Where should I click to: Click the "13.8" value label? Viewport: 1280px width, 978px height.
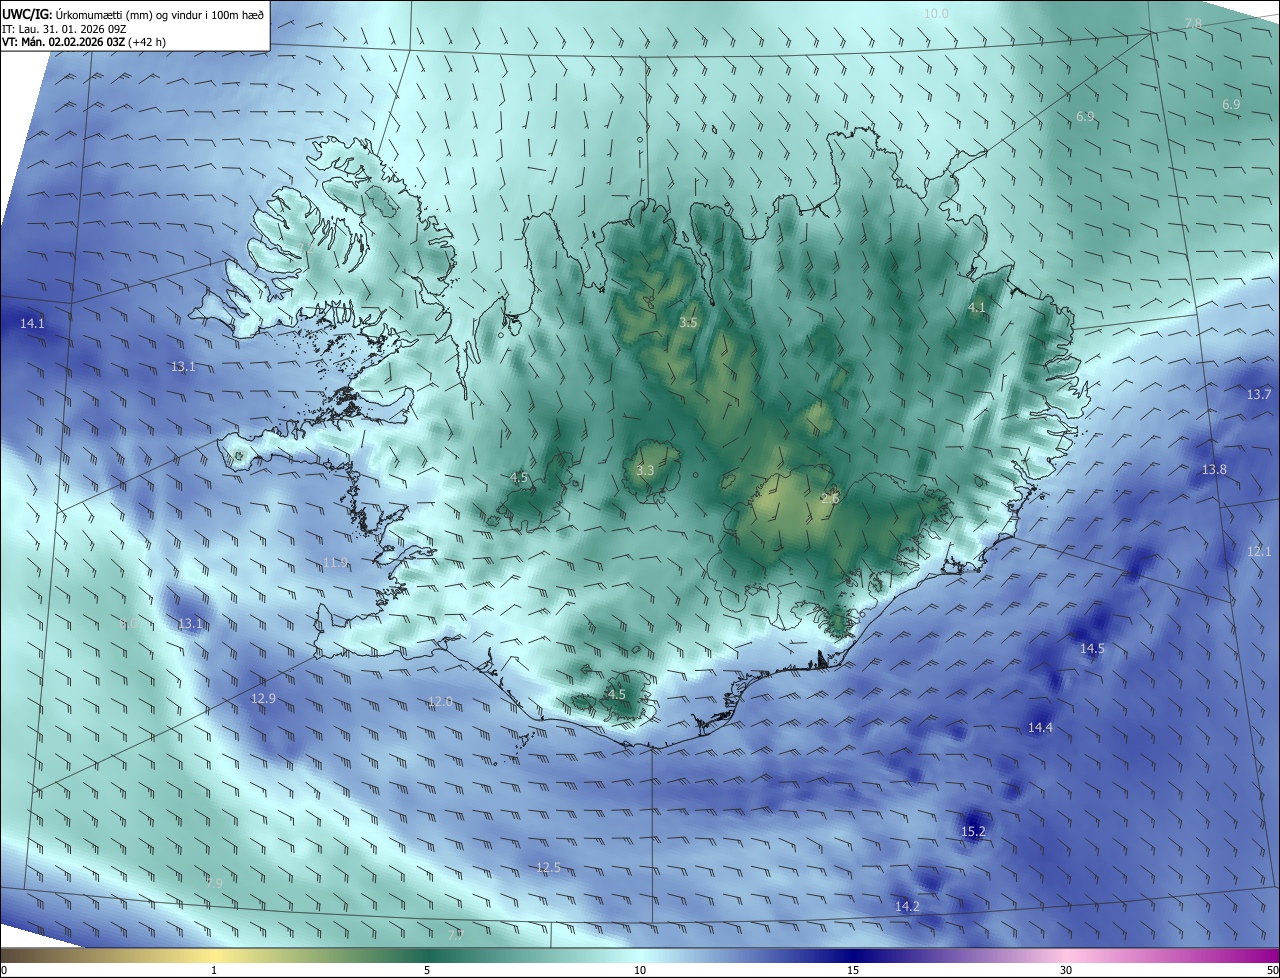[1214, 470]
